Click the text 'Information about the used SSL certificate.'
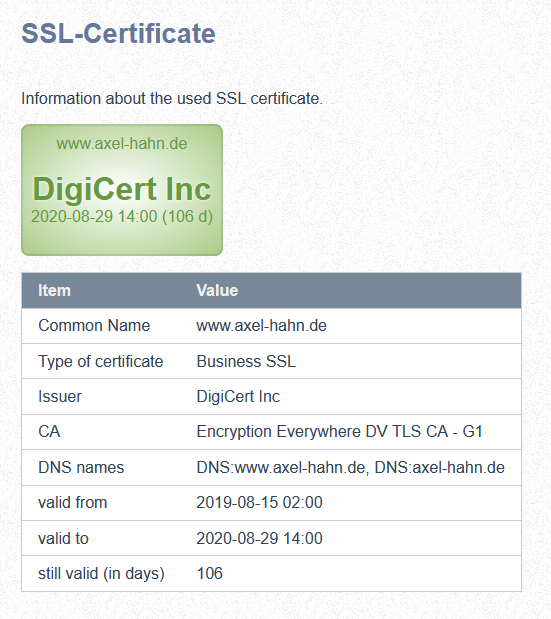The width and height of the screenshot is (551, 619). point(172,98)
